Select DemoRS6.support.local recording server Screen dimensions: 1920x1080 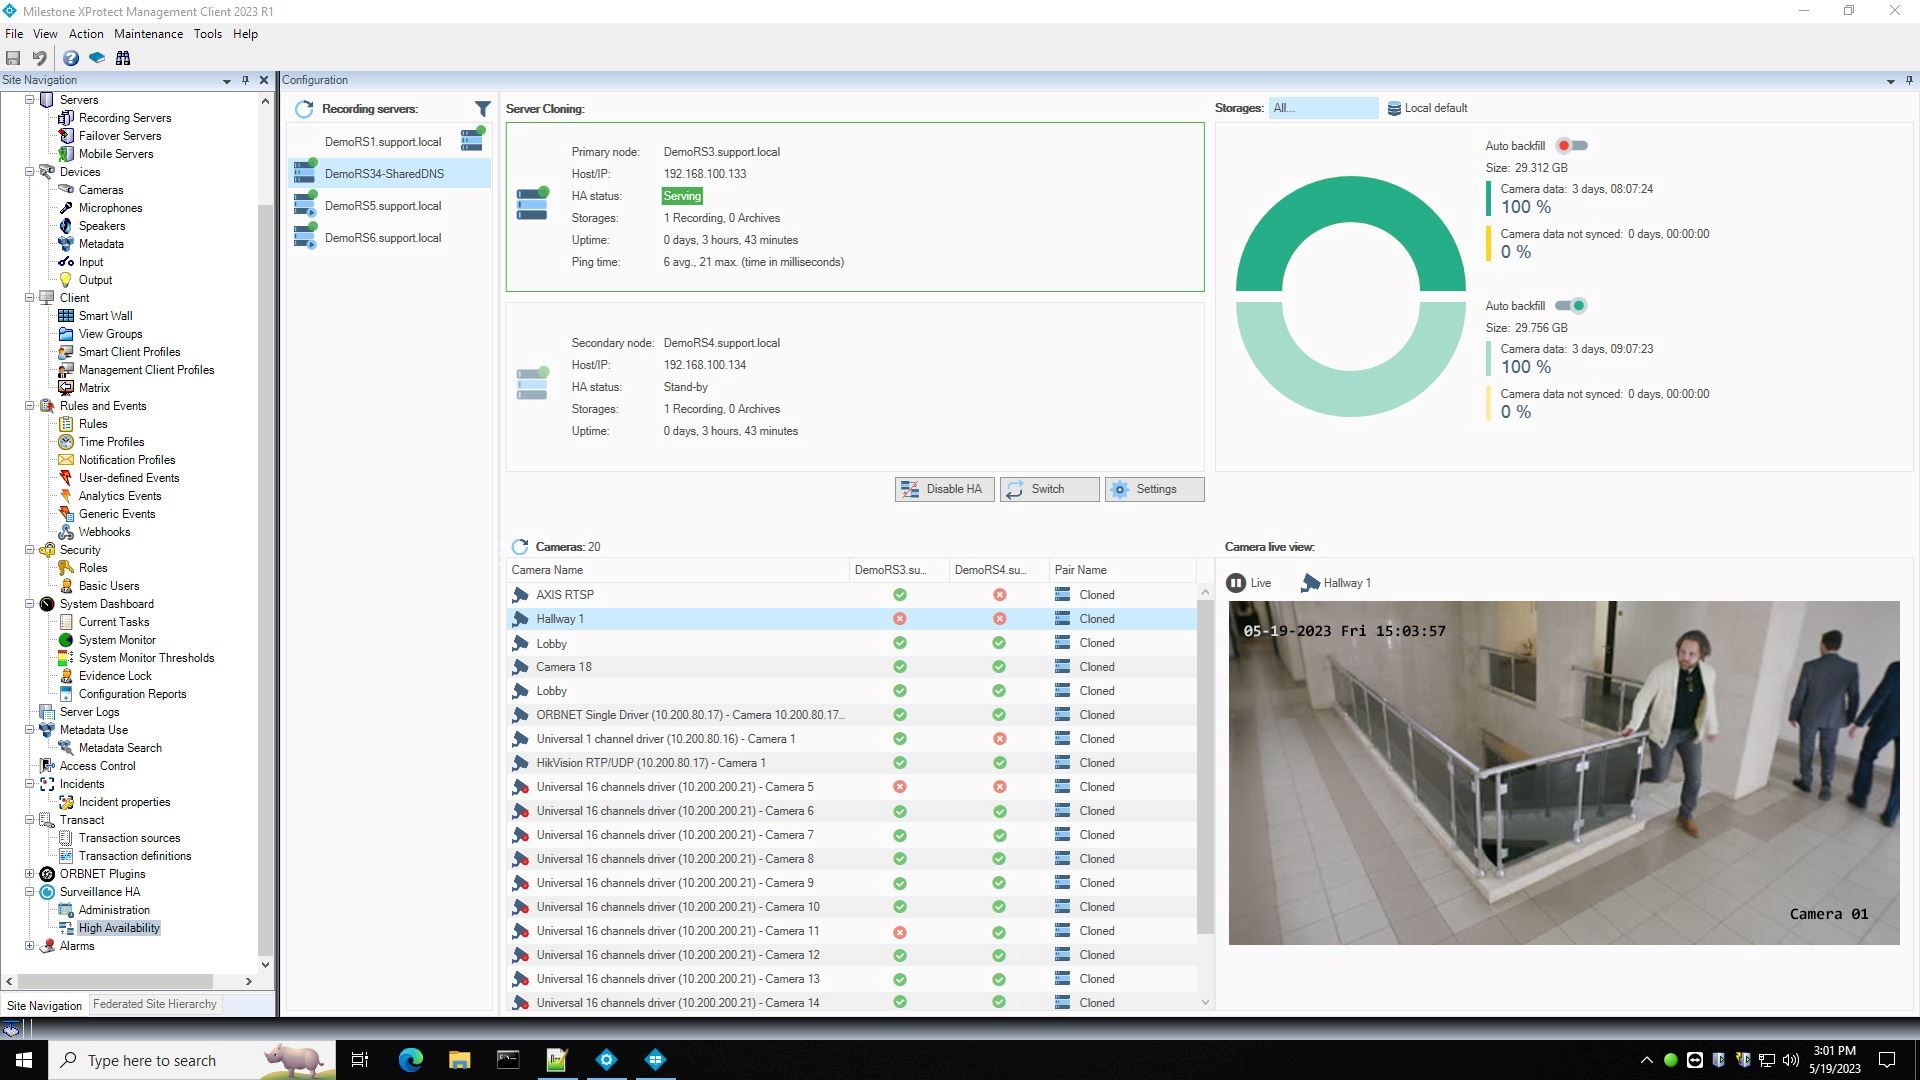pyautogui.click(x=390, y=238)
